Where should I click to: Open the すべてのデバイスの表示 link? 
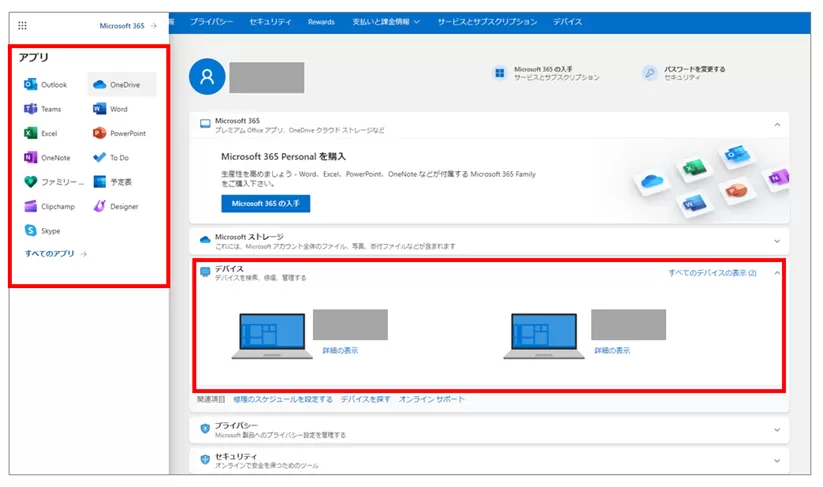pyautogui.click(x=712, y=272)
